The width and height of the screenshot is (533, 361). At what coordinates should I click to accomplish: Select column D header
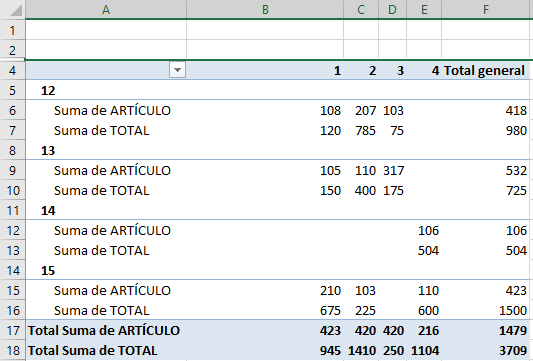pos(393,10)
